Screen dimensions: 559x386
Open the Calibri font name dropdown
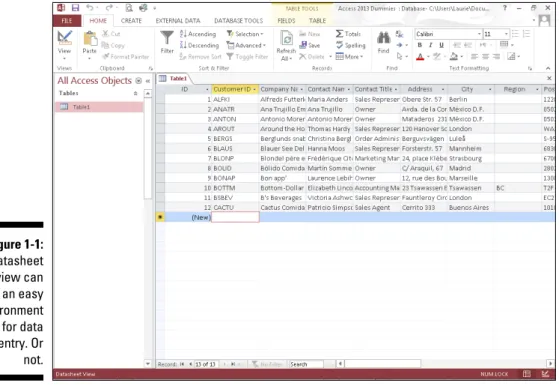(x=479, y=34)
